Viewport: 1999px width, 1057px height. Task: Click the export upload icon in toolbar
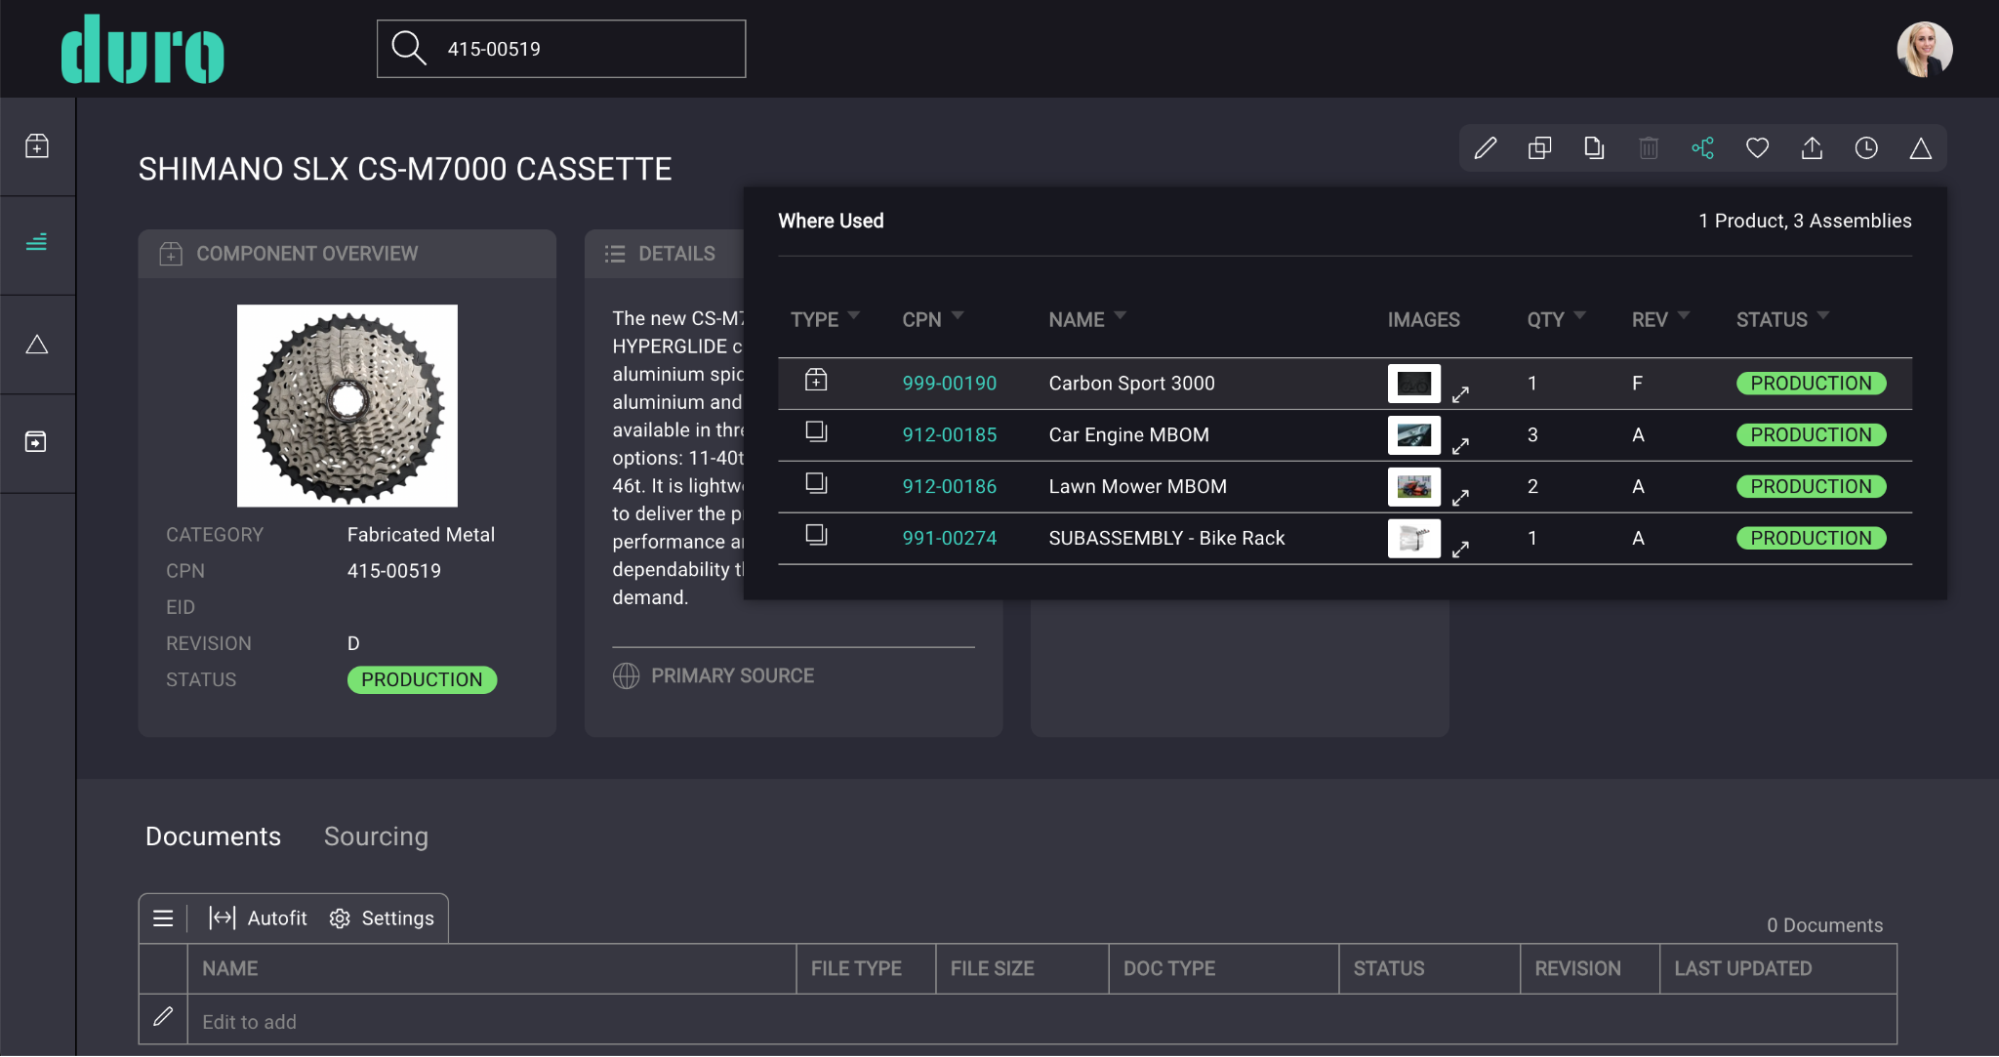(1811, 149)
